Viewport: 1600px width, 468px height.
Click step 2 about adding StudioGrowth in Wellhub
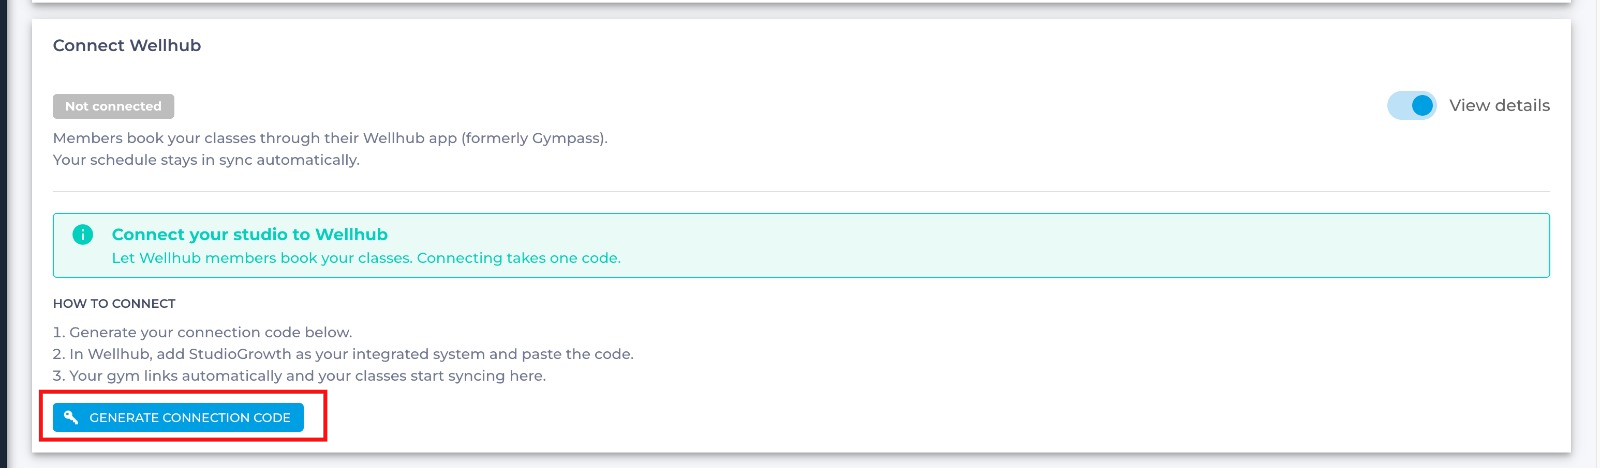tap(343, 354)
